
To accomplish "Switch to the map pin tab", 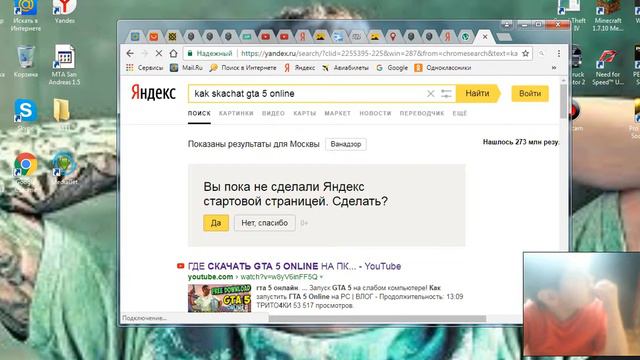I will point(393,37).
